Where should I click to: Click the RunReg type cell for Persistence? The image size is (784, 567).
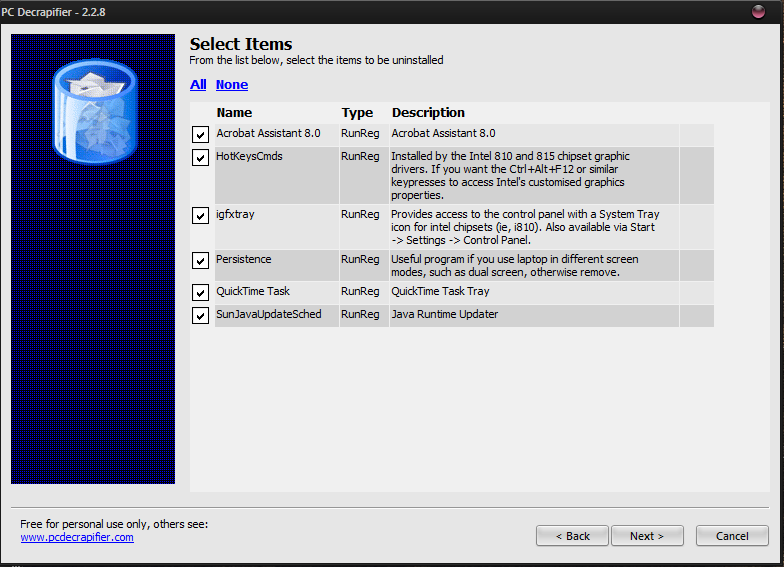click(364, 265)
